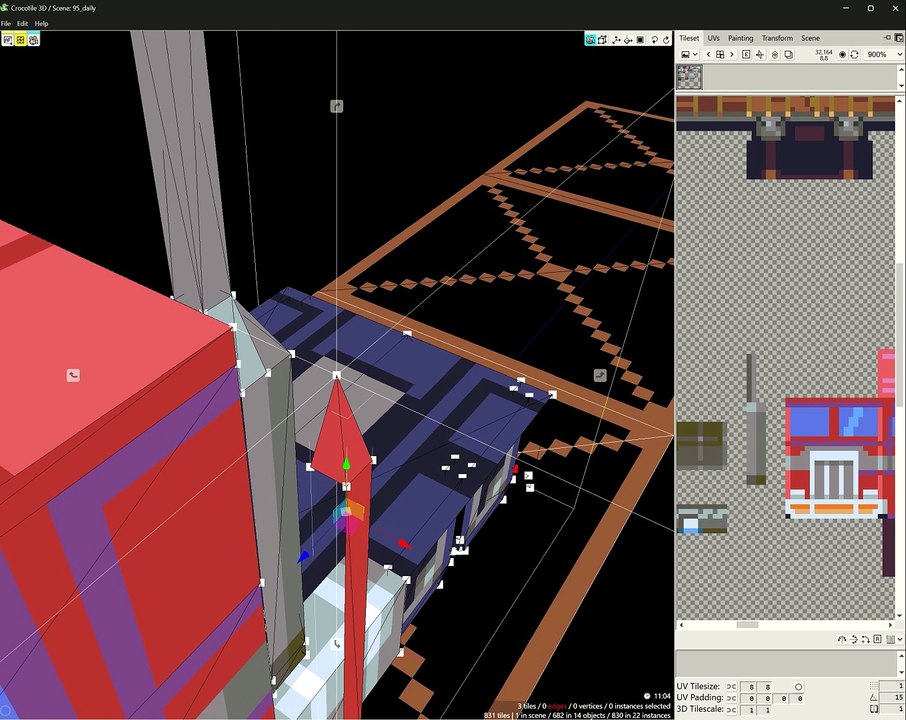The width and height of the screenshot is (906, 720).
Task: Click the E edit tileset icon
Action: [x=746, y=54]
